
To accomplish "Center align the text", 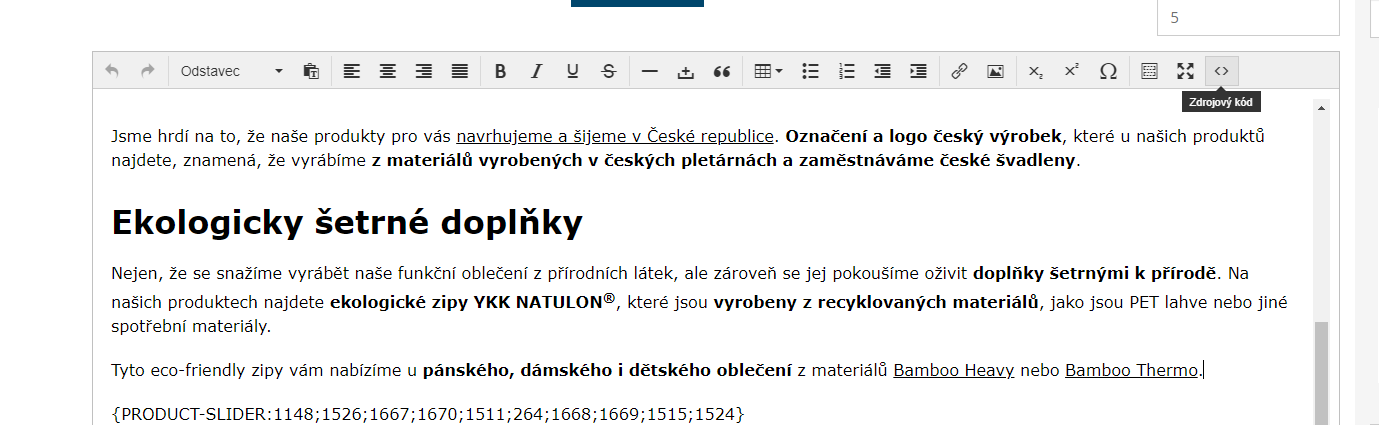I will (x=387, y=71).
